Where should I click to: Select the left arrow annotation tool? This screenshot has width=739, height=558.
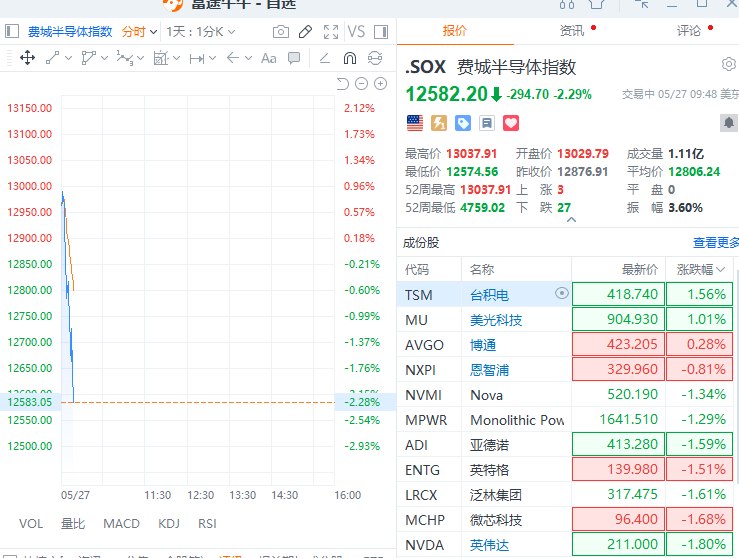(233, 58)
